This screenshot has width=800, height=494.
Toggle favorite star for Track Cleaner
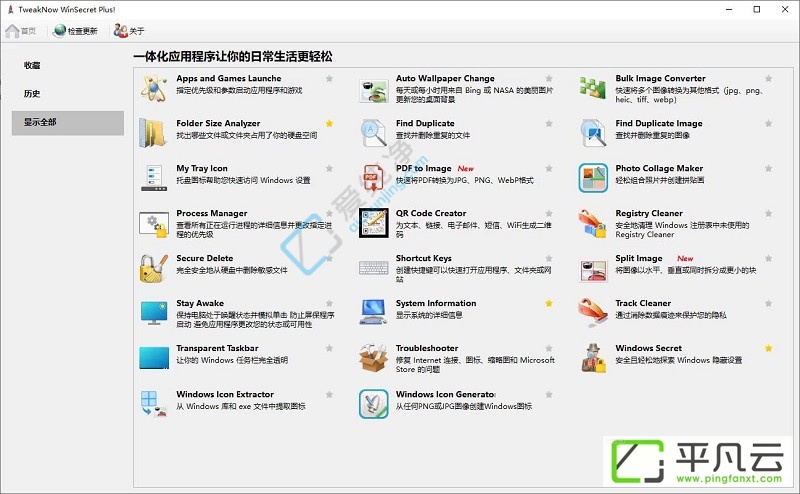(x=768, y=303)
